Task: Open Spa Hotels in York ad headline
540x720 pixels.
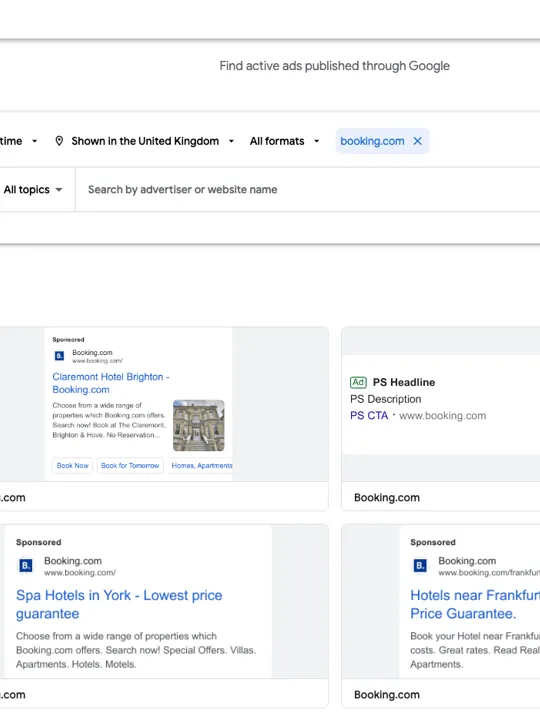Action: (x=119, y=604)
